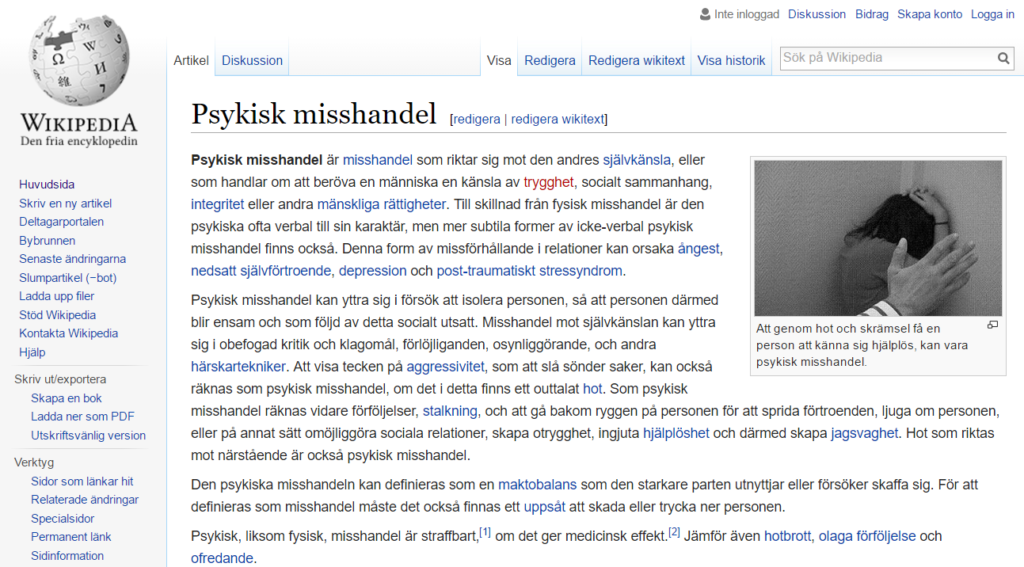Follow the ångest link

point(698,249)
